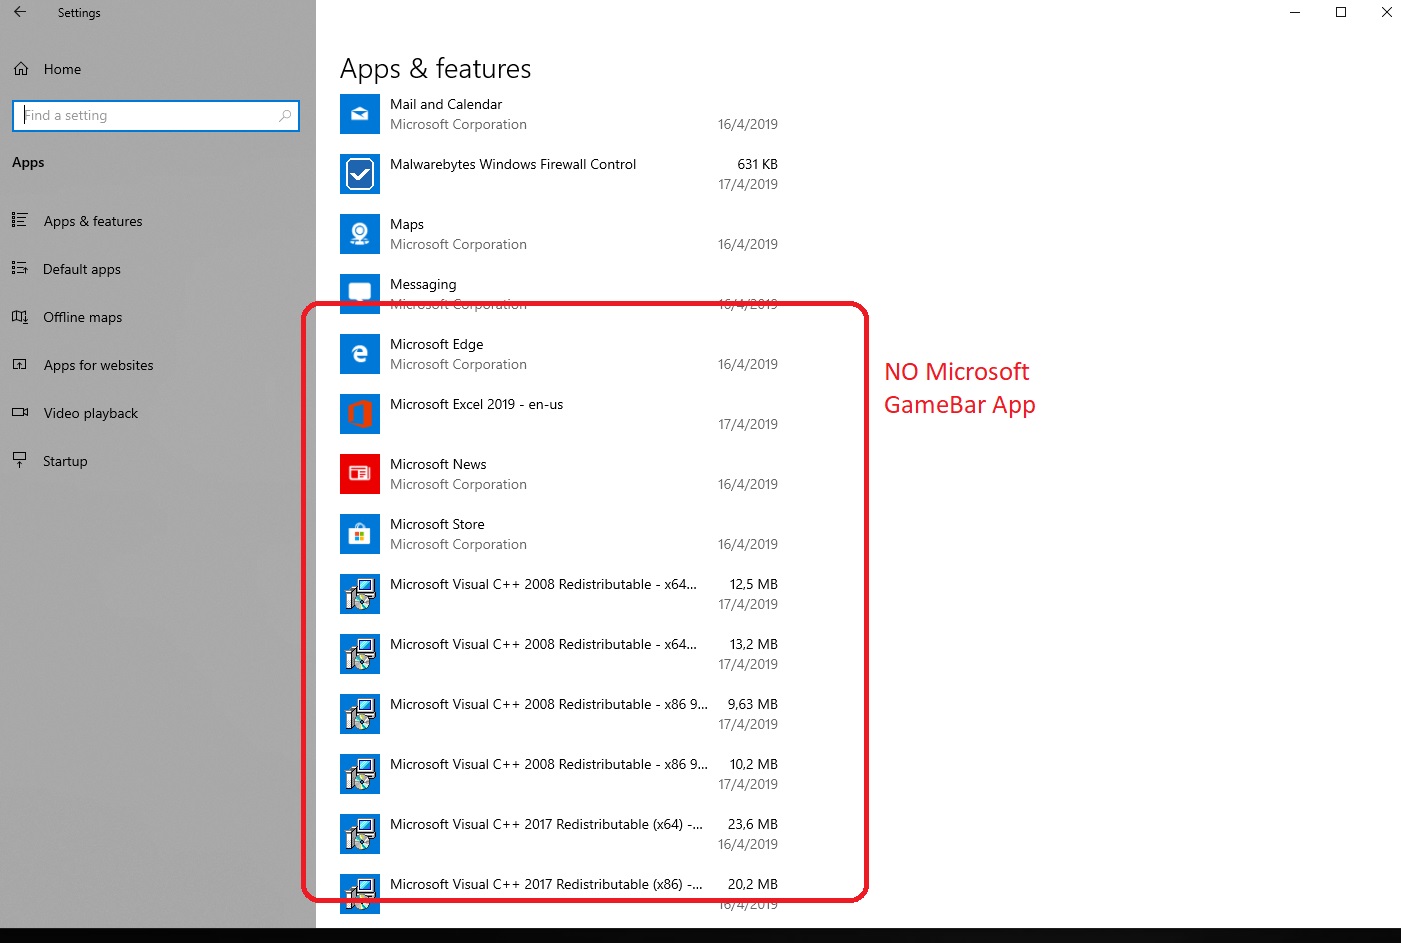Select Microsoft Excel 2019 - en-us entry
This screenshot has height=943, width=1401.
pos(559,414)
